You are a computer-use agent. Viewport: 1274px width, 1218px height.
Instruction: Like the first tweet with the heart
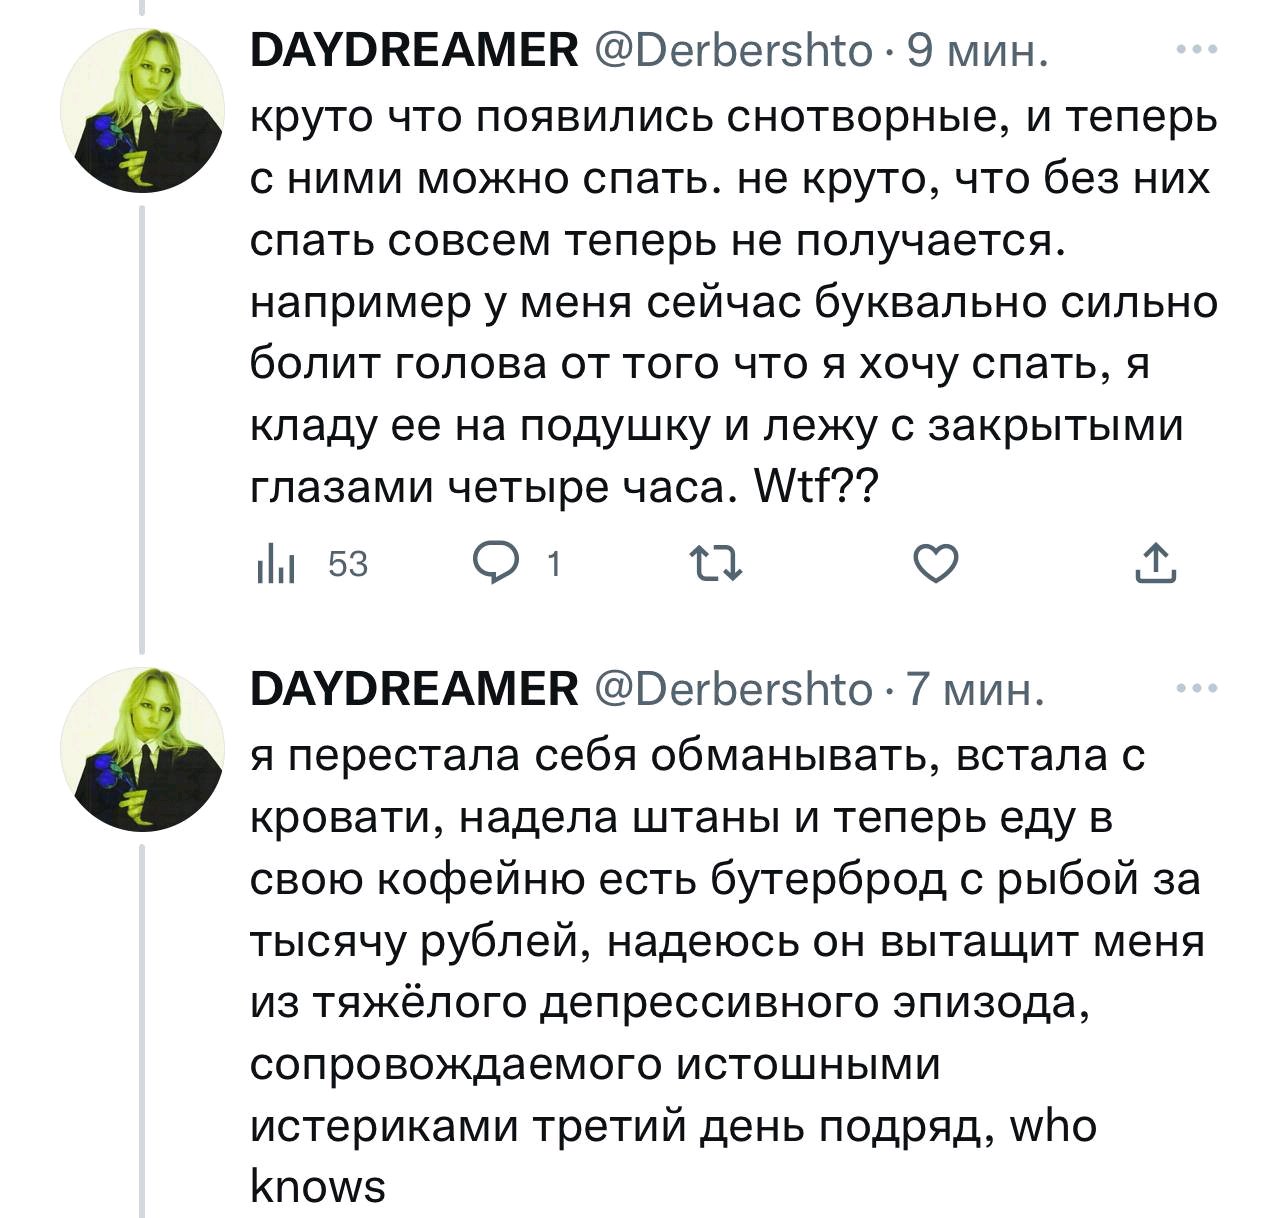click(937, 565)
